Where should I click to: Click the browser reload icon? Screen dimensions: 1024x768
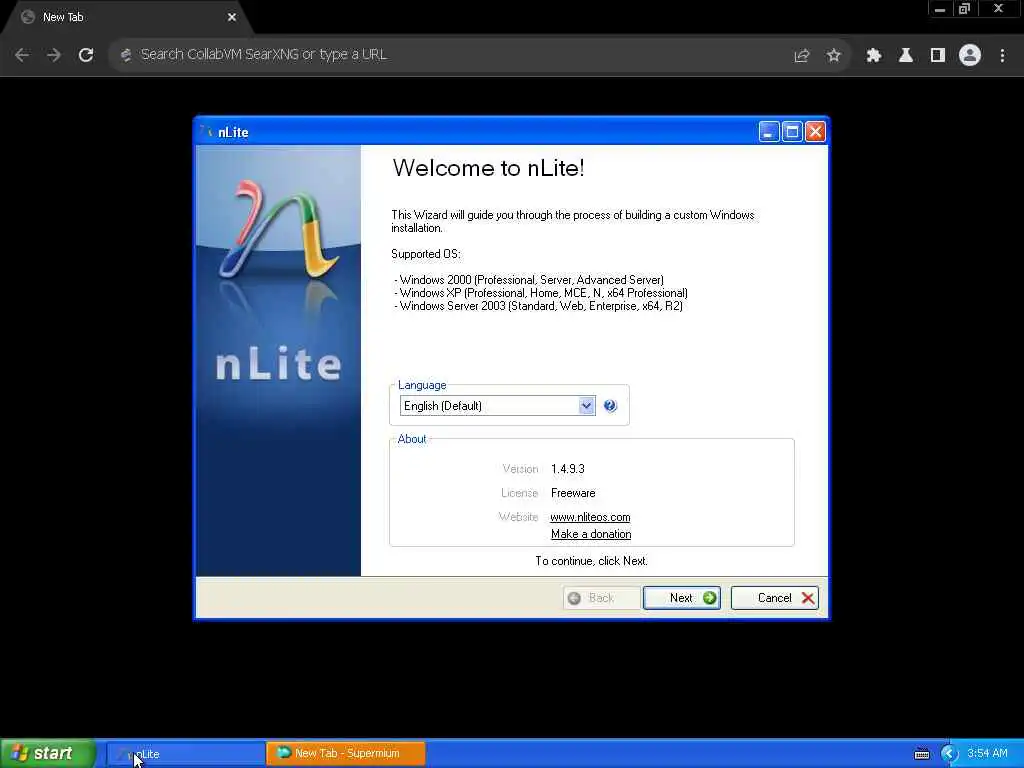click(x=86, y=55)
